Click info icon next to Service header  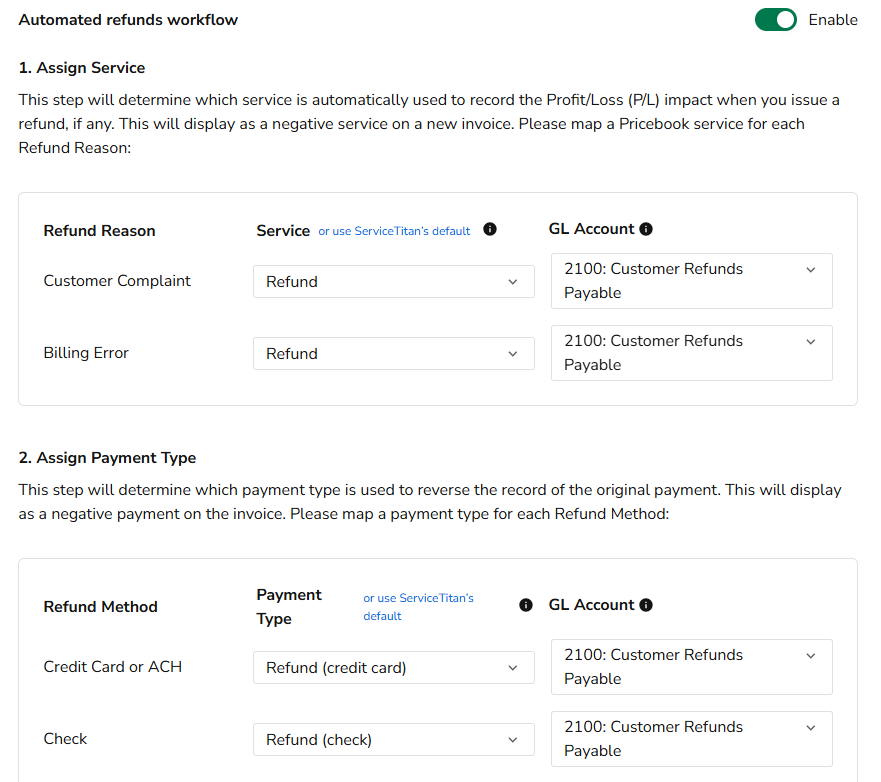point(490,230)
